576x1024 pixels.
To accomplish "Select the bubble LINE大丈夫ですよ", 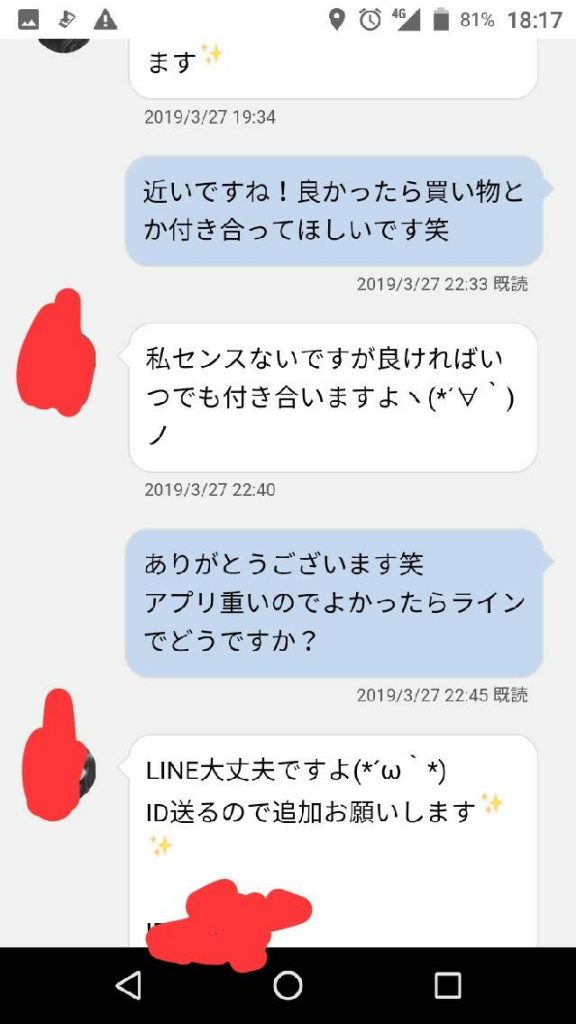I will click(x=332, y=841).
